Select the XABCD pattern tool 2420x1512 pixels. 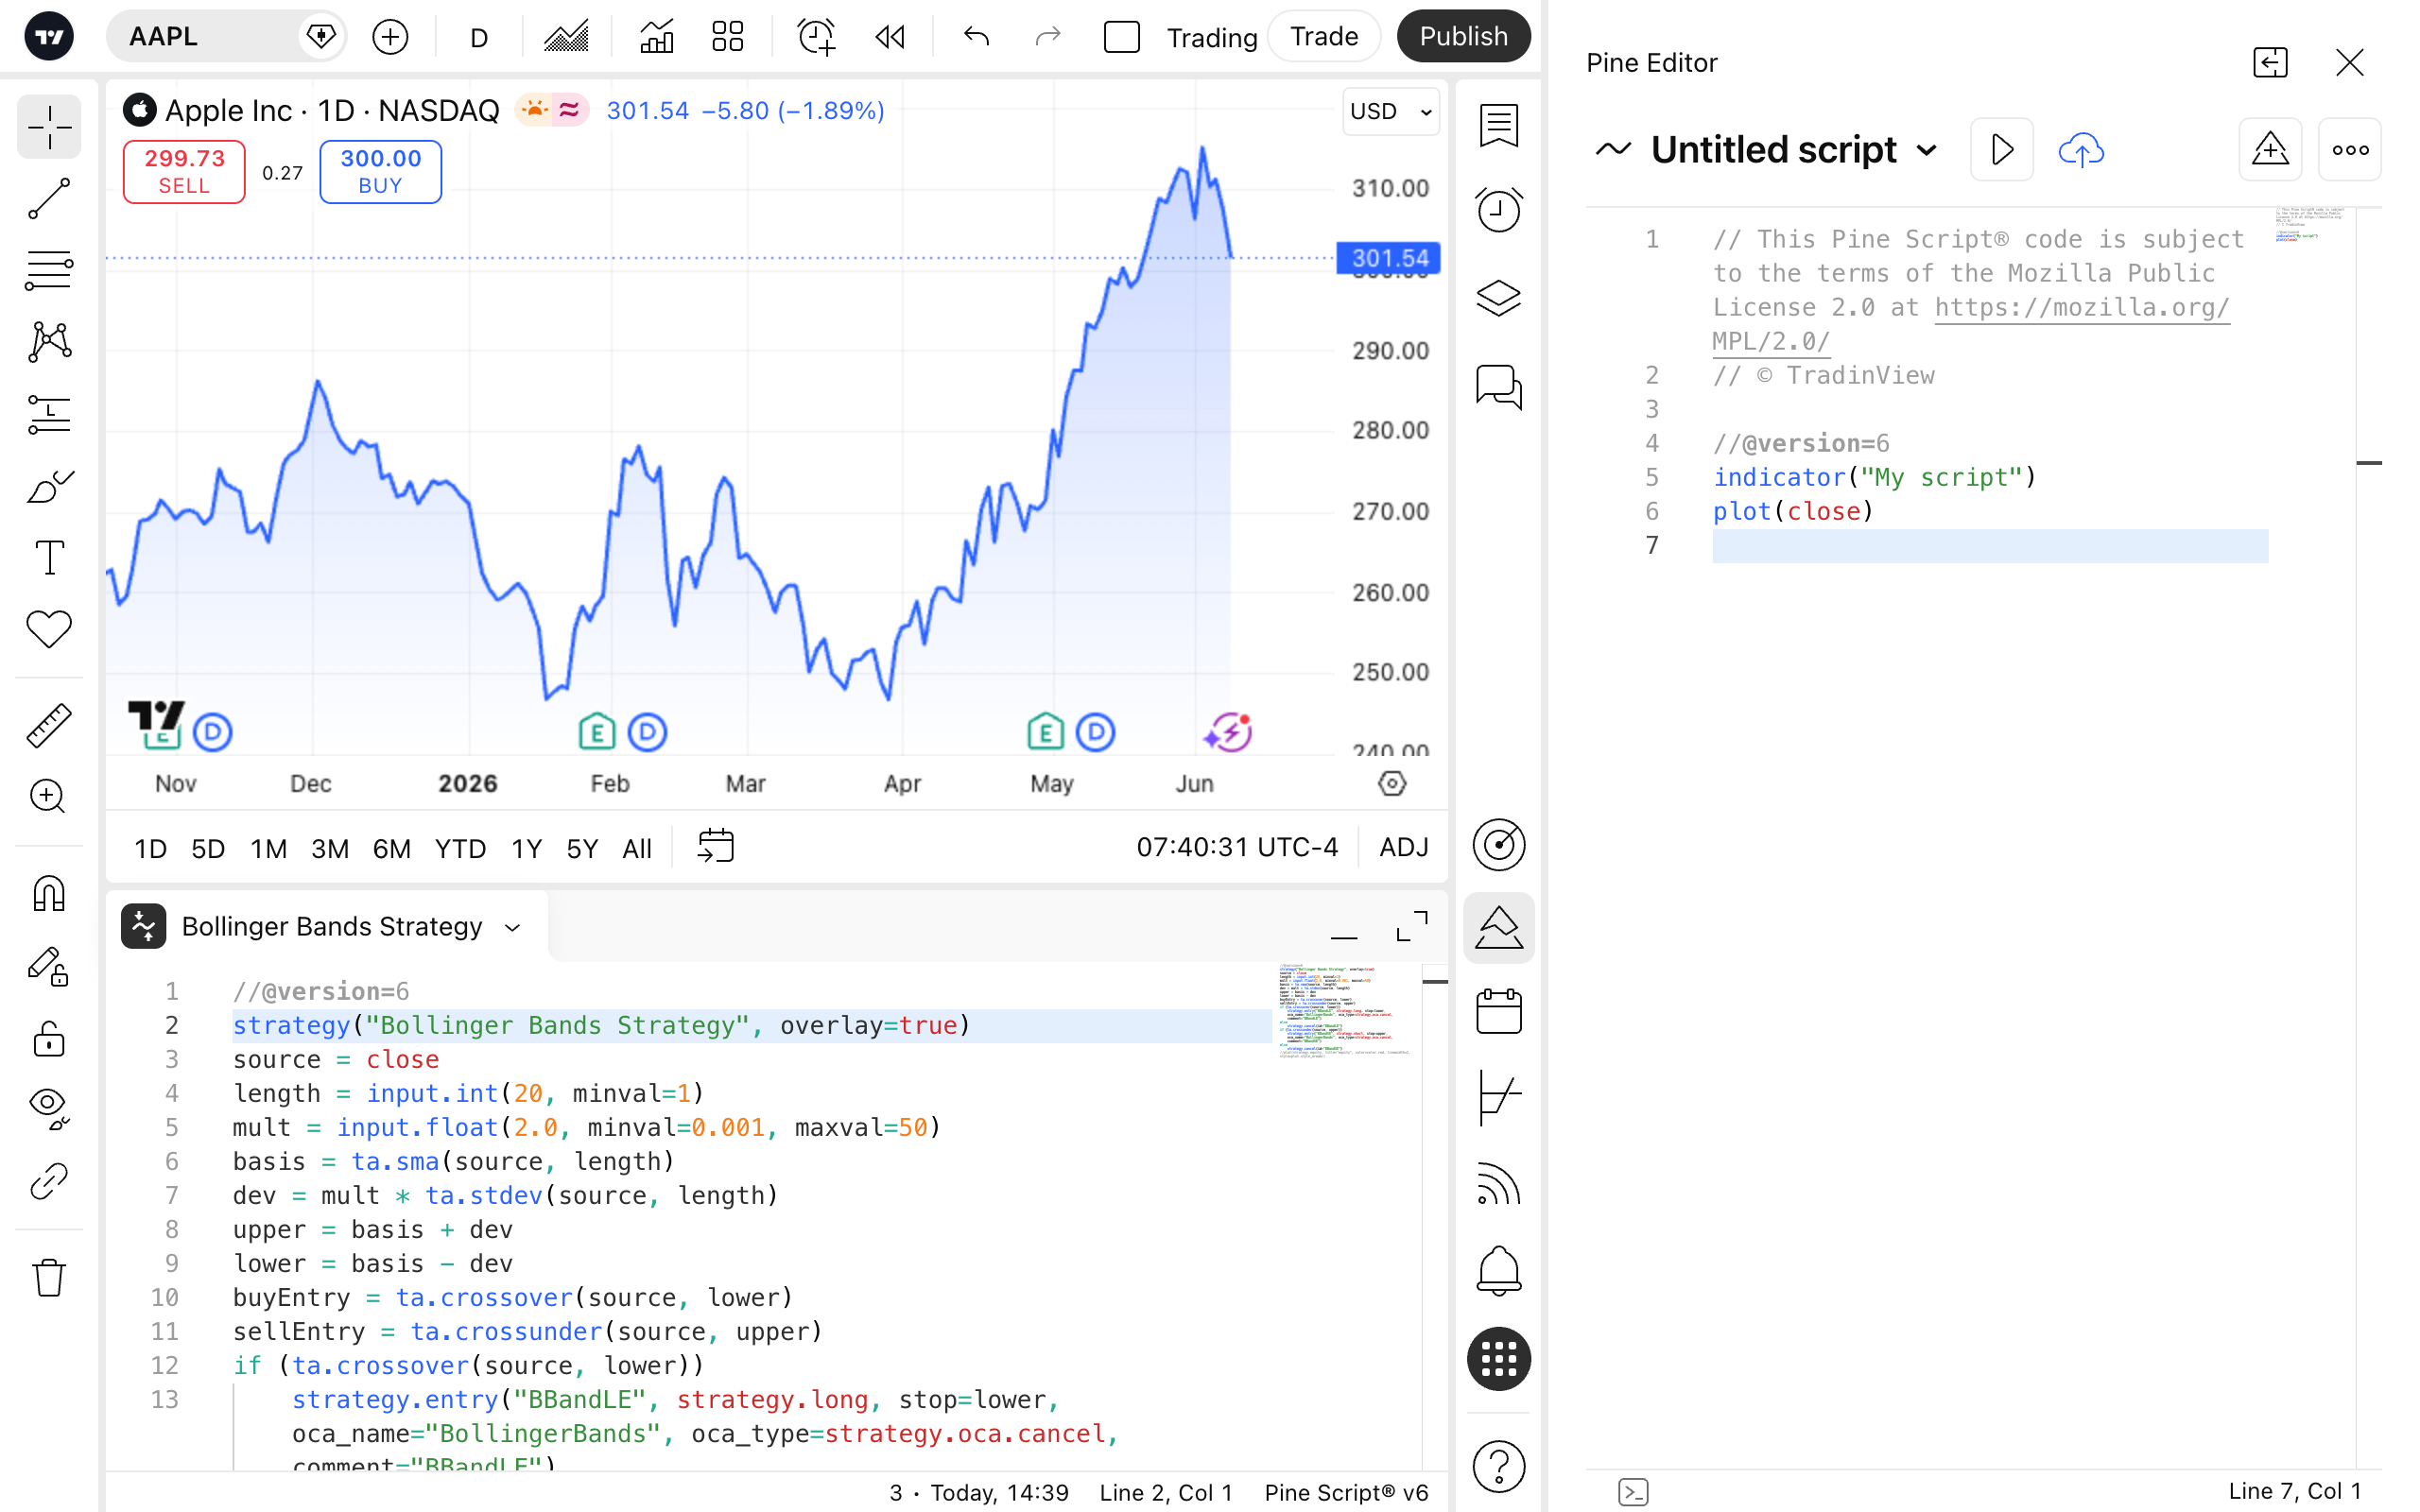pos(49,342)
